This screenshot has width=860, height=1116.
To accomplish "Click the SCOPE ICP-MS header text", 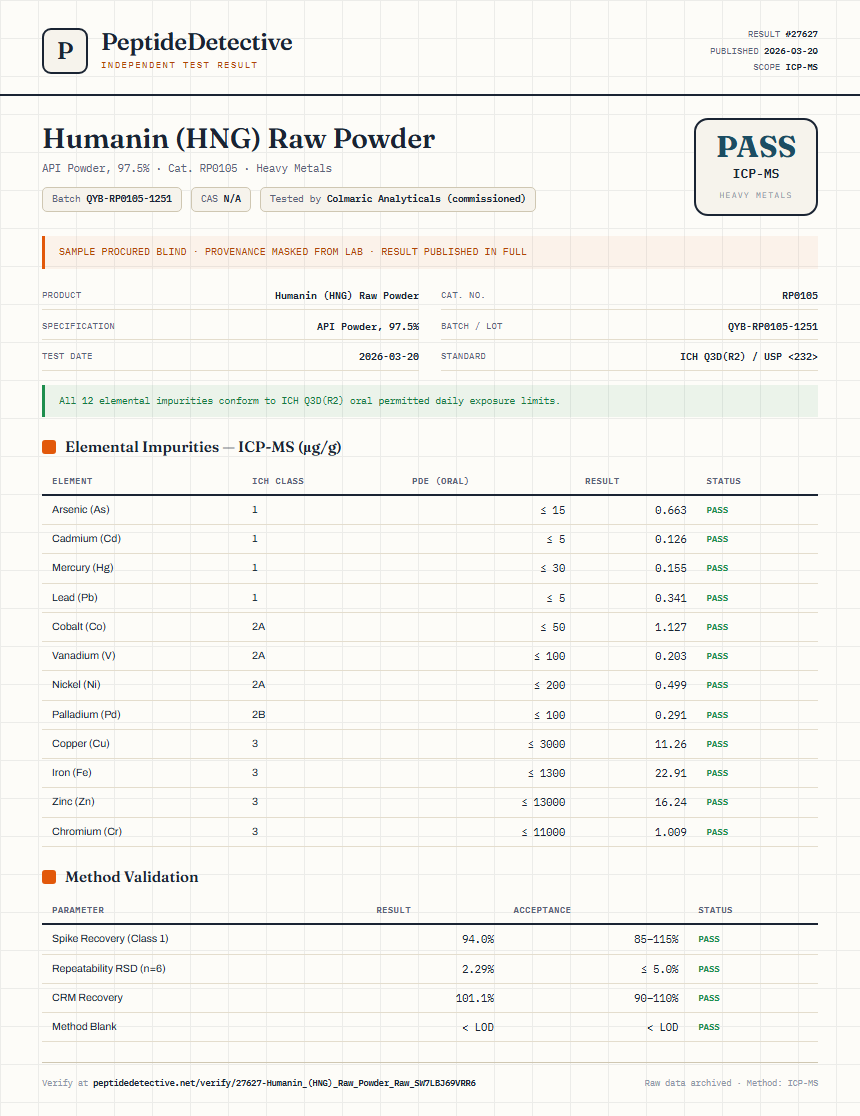I will [785, 67].
